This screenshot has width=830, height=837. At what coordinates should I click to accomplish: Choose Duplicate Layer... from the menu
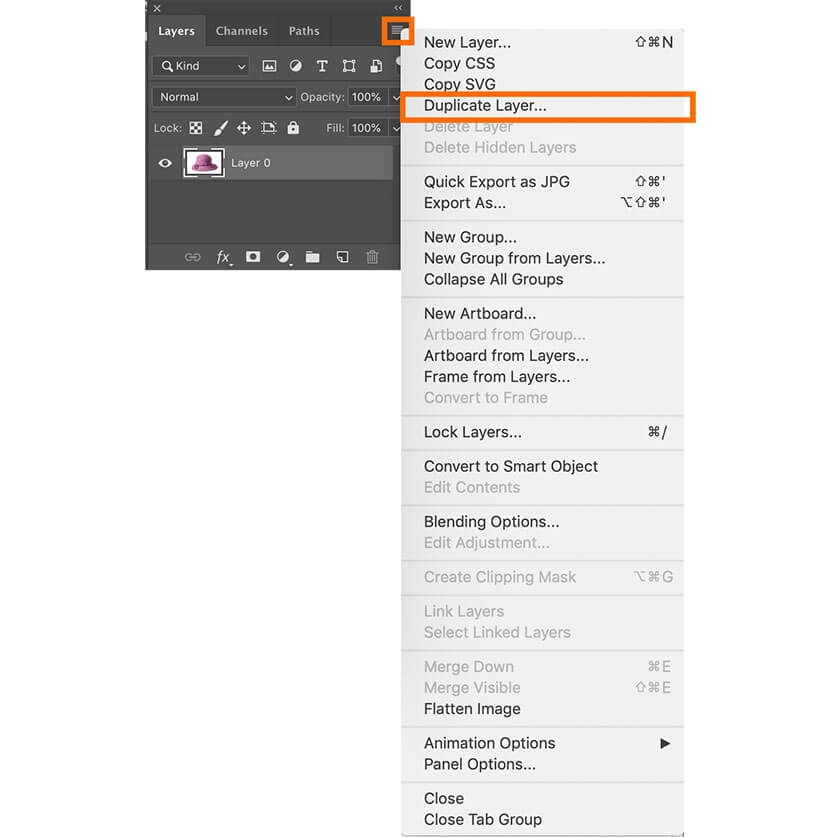(x=485, y=105)
